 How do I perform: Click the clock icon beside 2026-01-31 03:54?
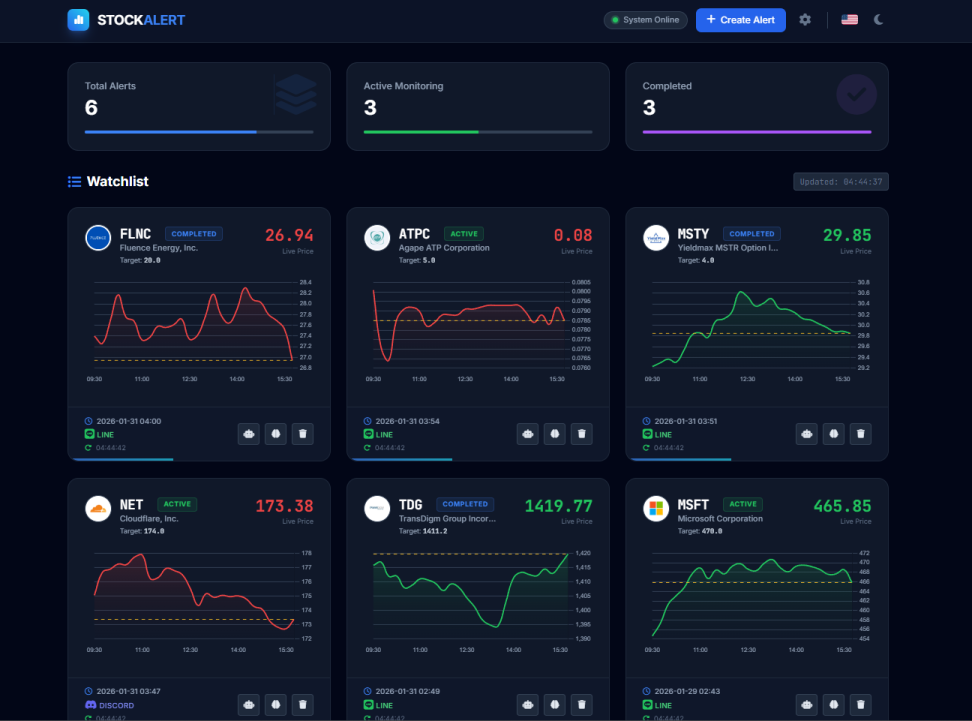pyautogui.click(x=368, y=421)
